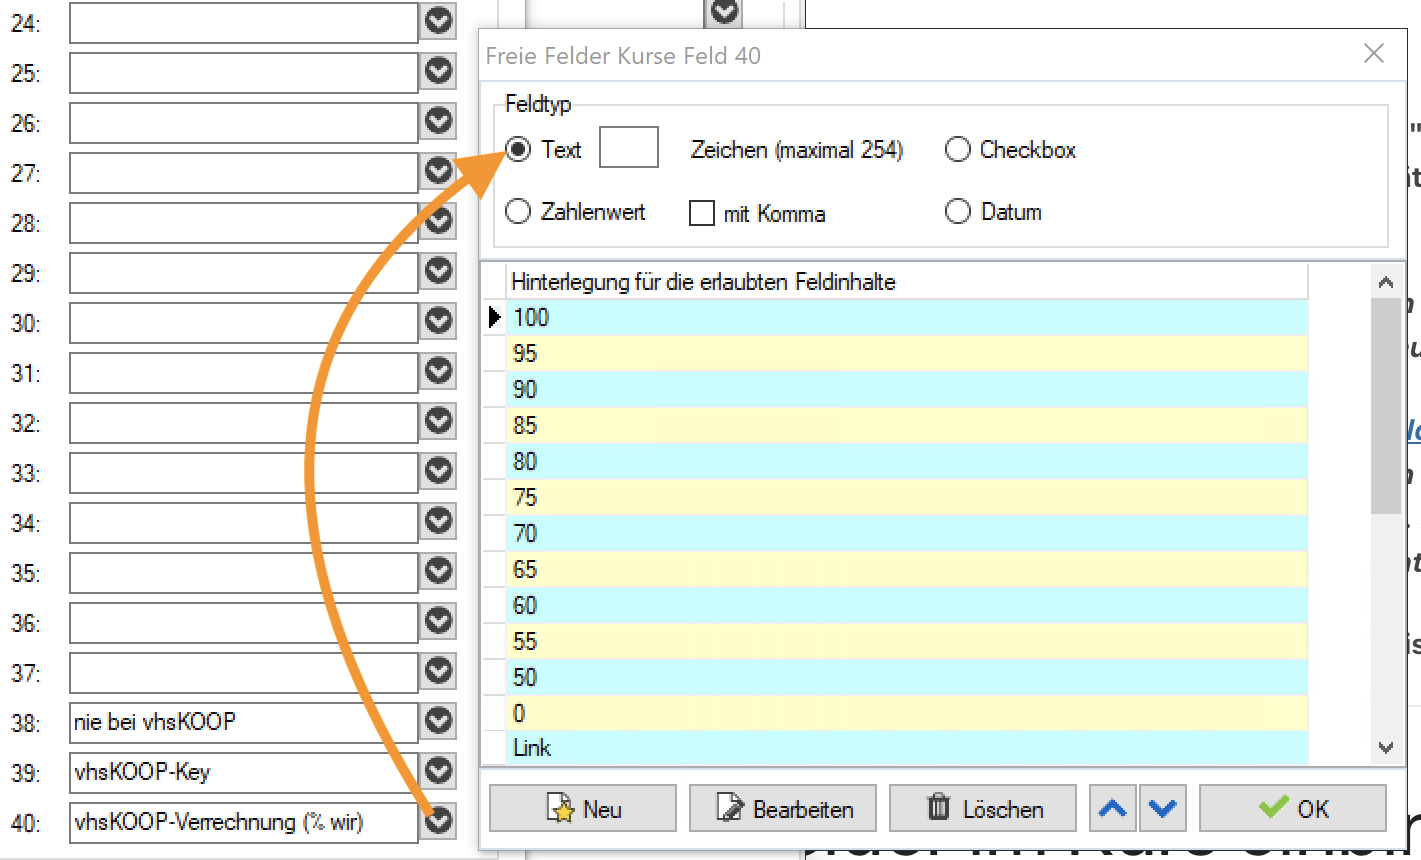Click the empty input for field 31

(243, 372)
